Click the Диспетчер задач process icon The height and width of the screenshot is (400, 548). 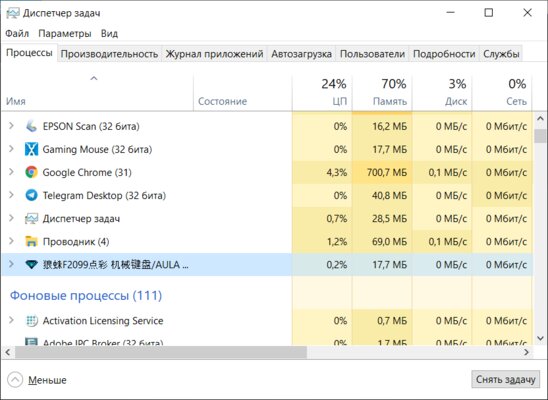pos(31,219)
